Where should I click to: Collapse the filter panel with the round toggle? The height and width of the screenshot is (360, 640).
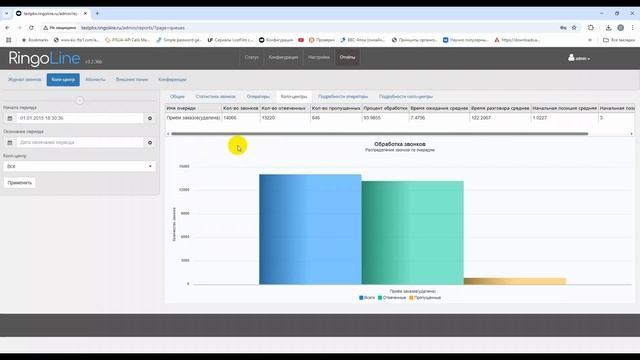coord(80,100)
